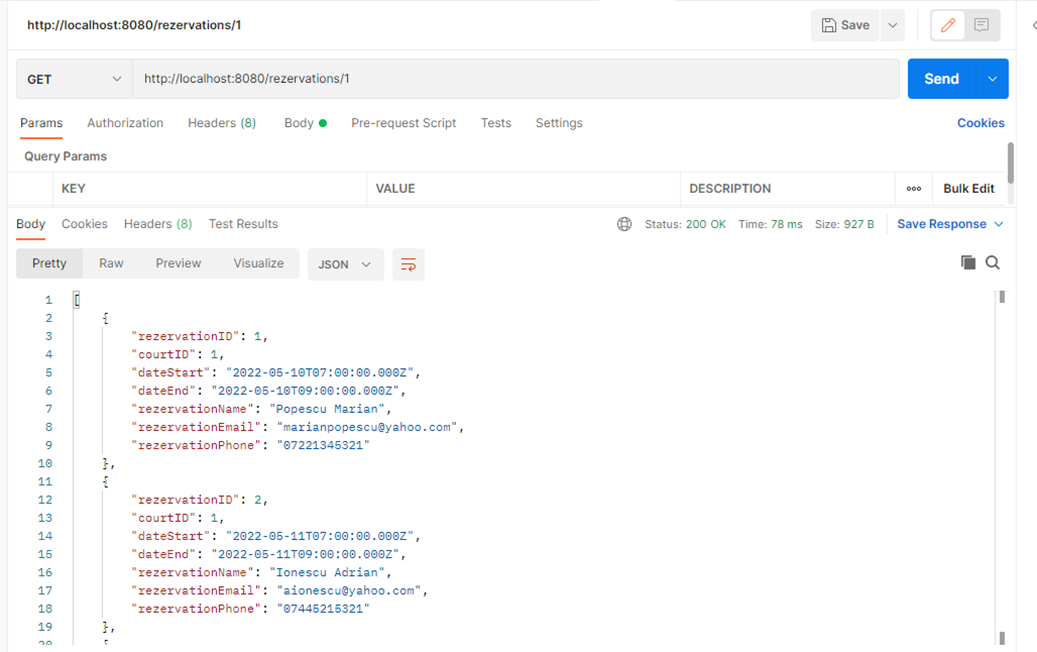Open the comments icon beside the edit pencil

tap(981, 25)
